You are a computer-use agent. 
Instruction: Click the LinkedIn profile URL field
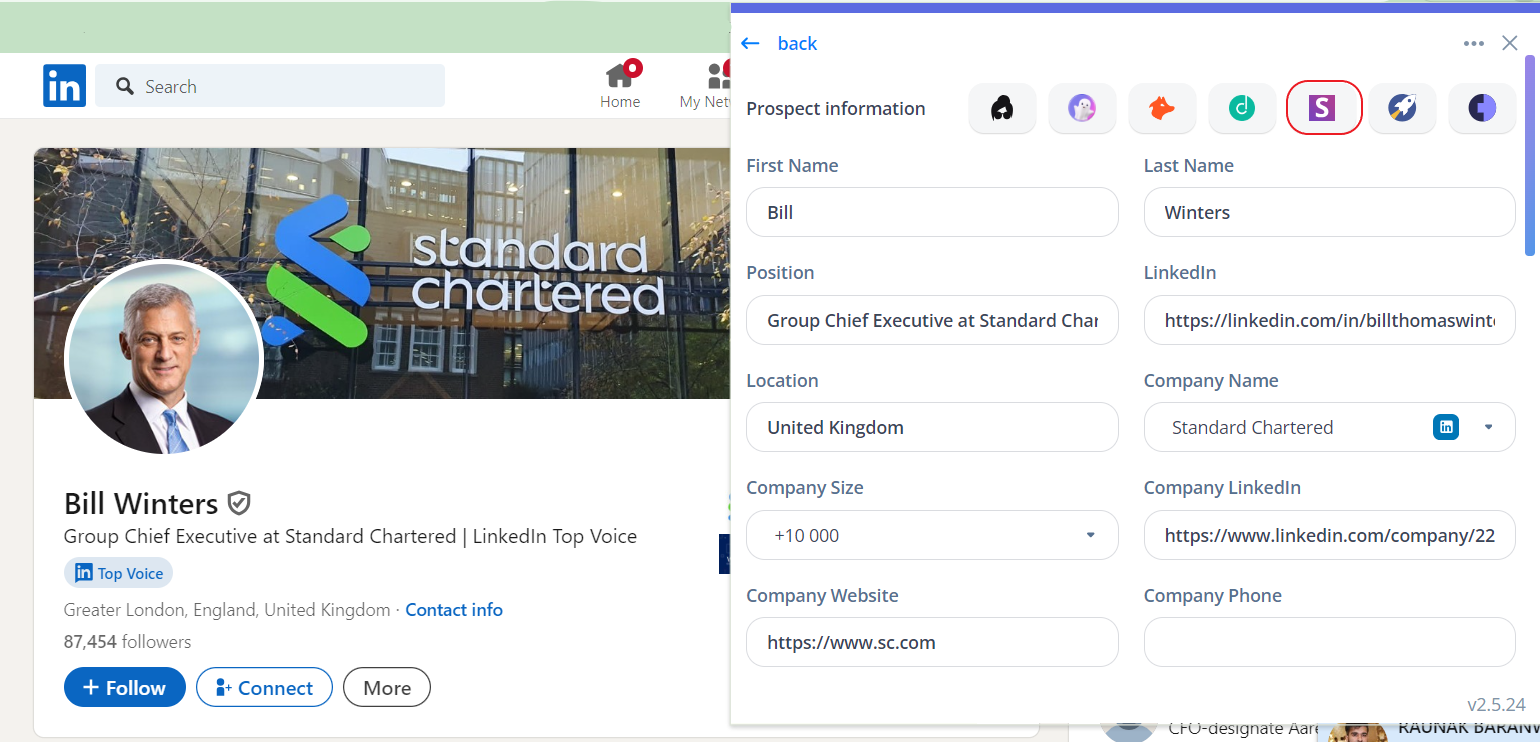click(x=1330, y=320)
